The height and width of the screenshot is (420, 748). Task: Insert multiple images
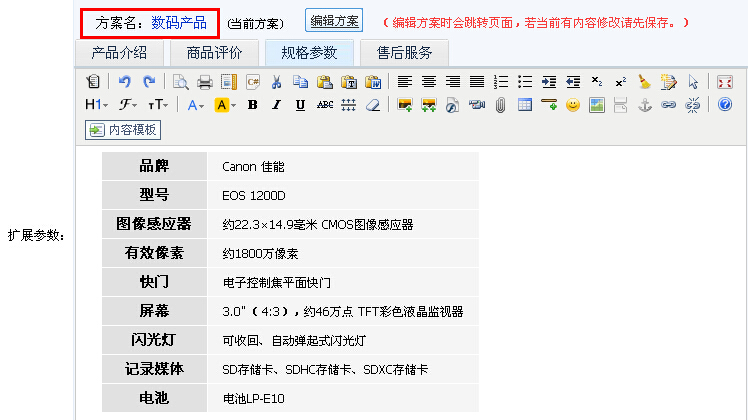[428, 105]
